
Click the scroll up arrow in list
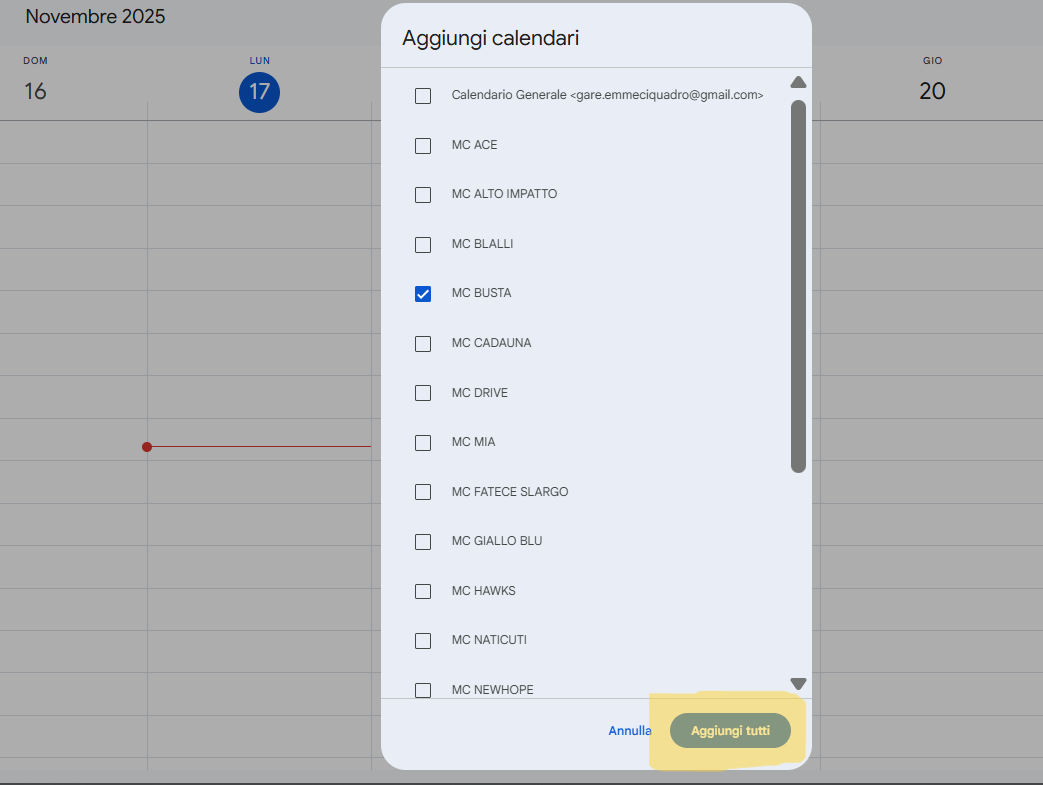point(798,82)
